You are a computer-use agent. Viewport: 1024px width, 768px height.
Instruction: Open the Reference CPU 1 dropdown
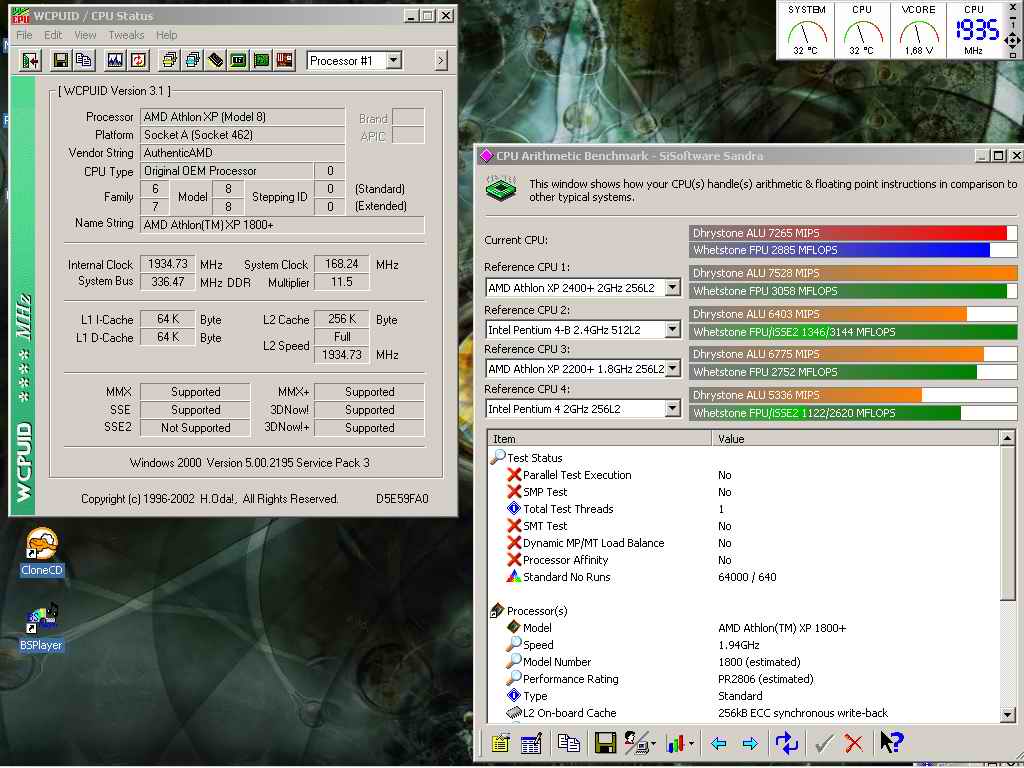click(x=672, y=287)
